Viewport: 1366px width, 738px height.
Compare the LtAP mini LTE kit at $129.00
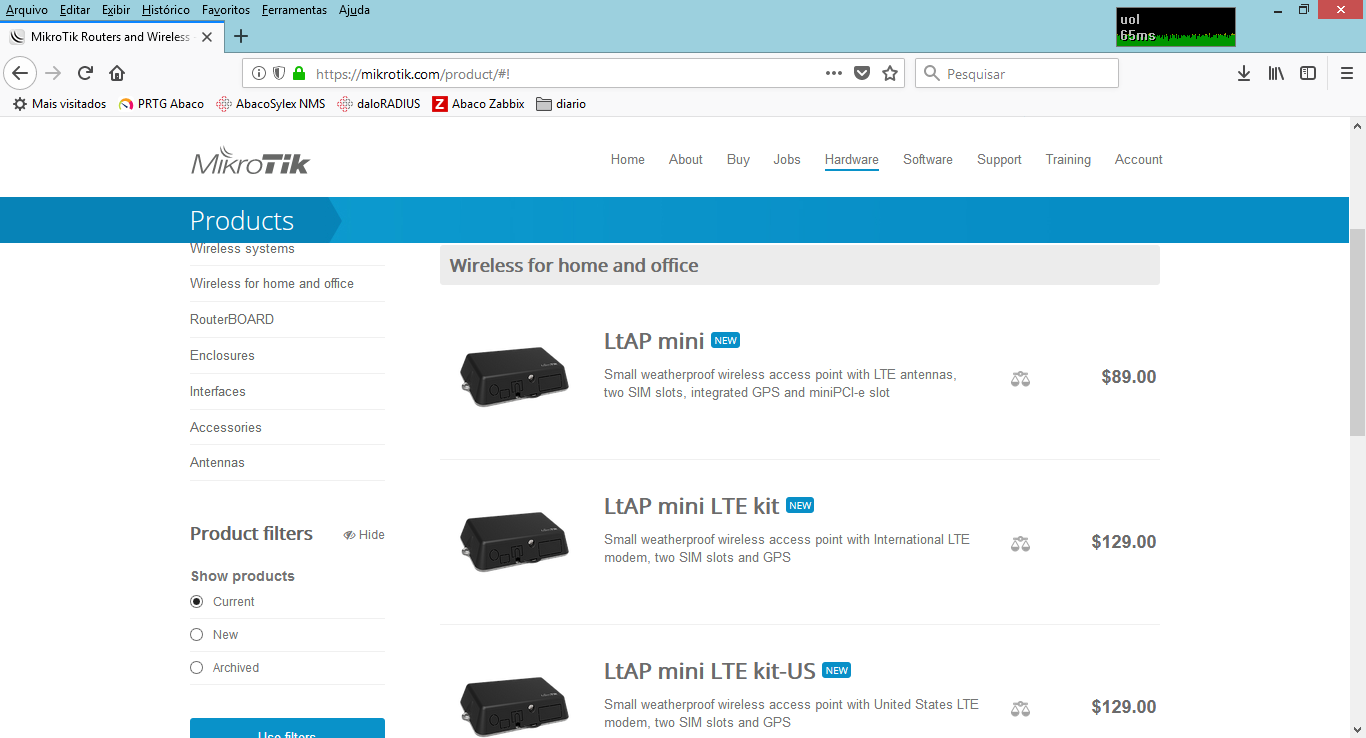(x=1020, y=544)
